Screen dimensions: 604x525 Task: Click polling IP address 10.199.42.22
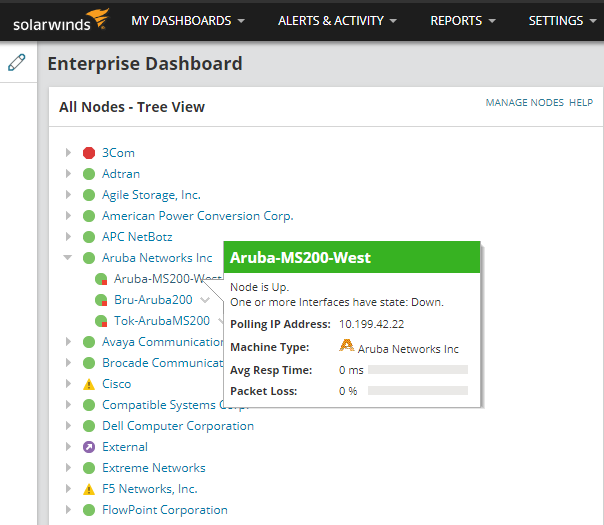[x=371, y=324]
